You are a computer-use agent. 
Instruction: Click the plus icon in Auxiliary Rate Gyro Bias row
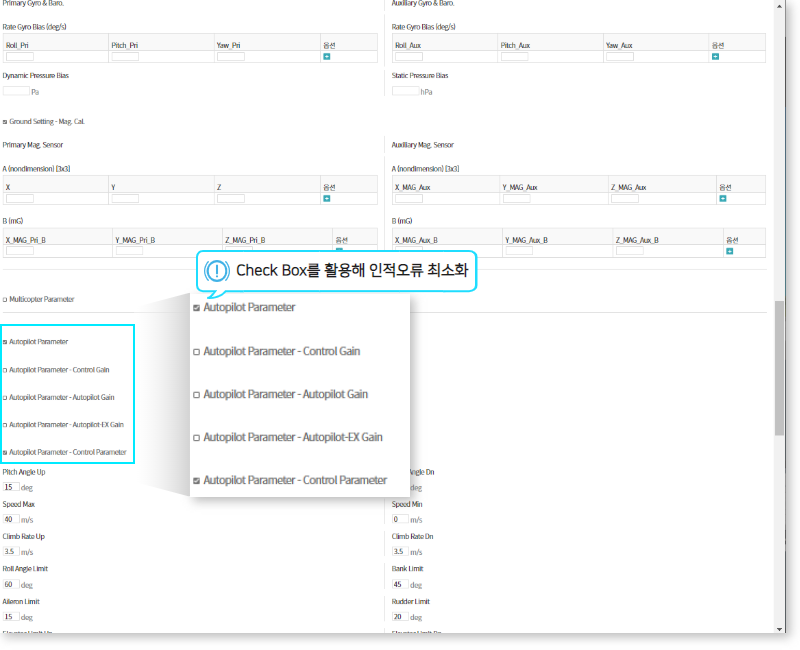point(715,57)
